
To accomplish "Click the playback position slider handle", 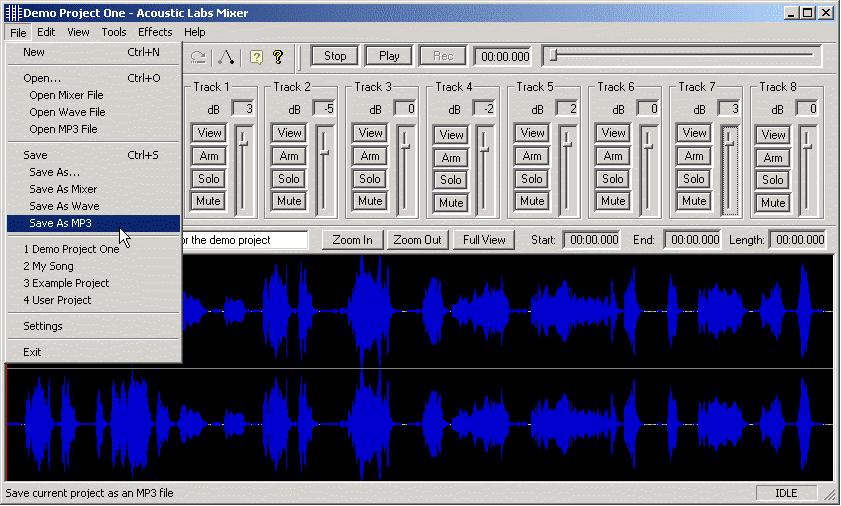I will [x=554, y=55].
